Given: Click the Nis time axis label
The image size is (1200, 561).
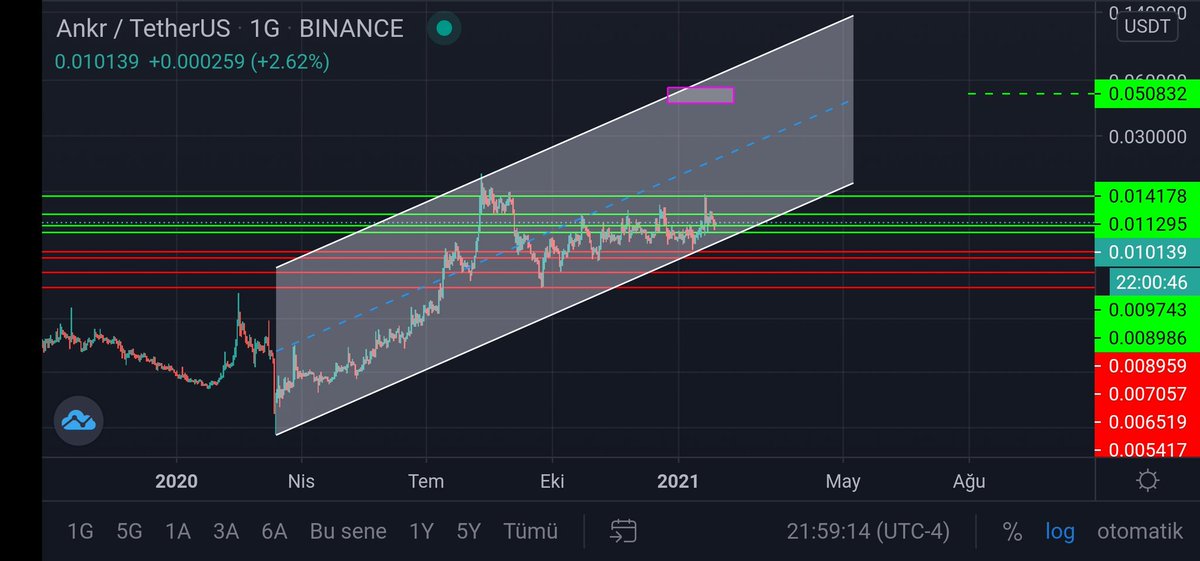Looking at the screenshot, I should [x=300, y=481].
